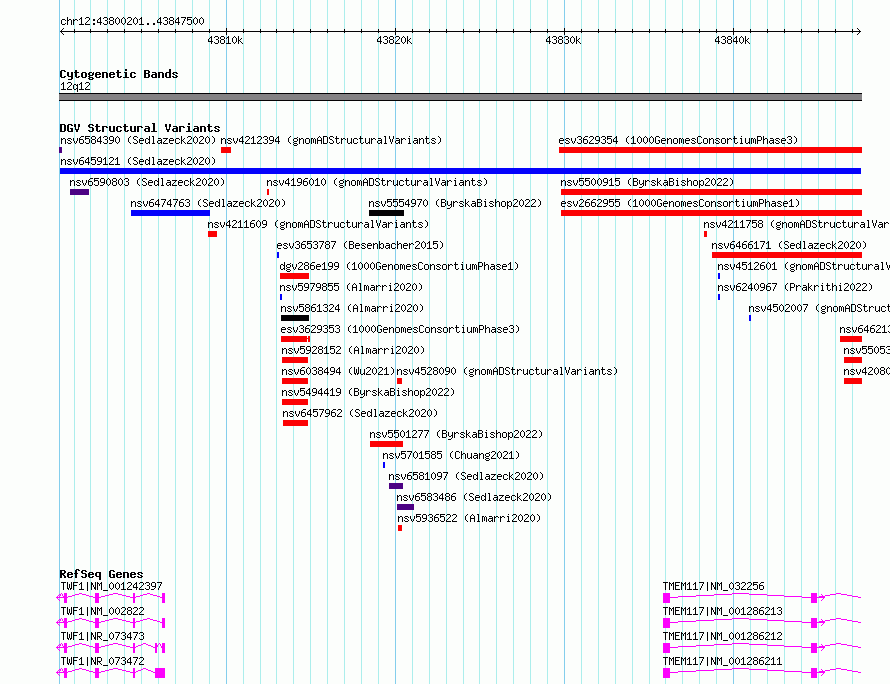Select the DGV Structural Variants track title
The height and width of the screenshot is (684, 890).
[140, 128]
